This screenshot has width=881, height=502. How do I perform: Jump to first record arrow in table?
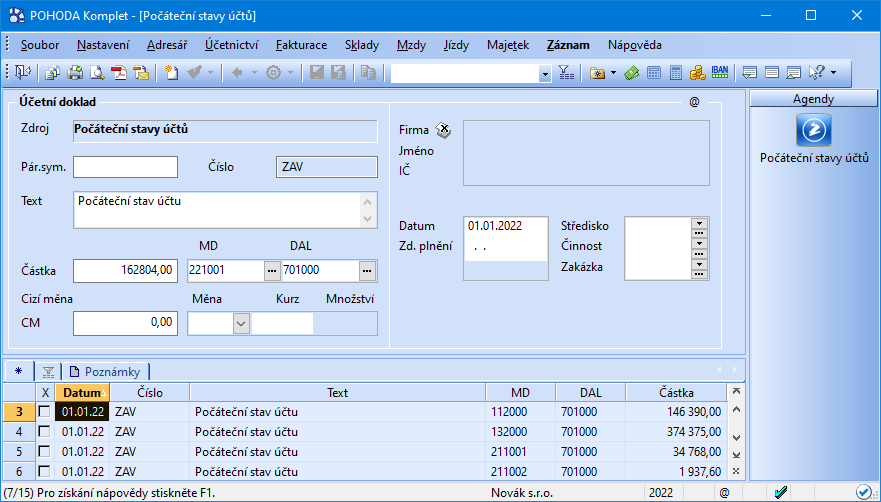point(737,391)
